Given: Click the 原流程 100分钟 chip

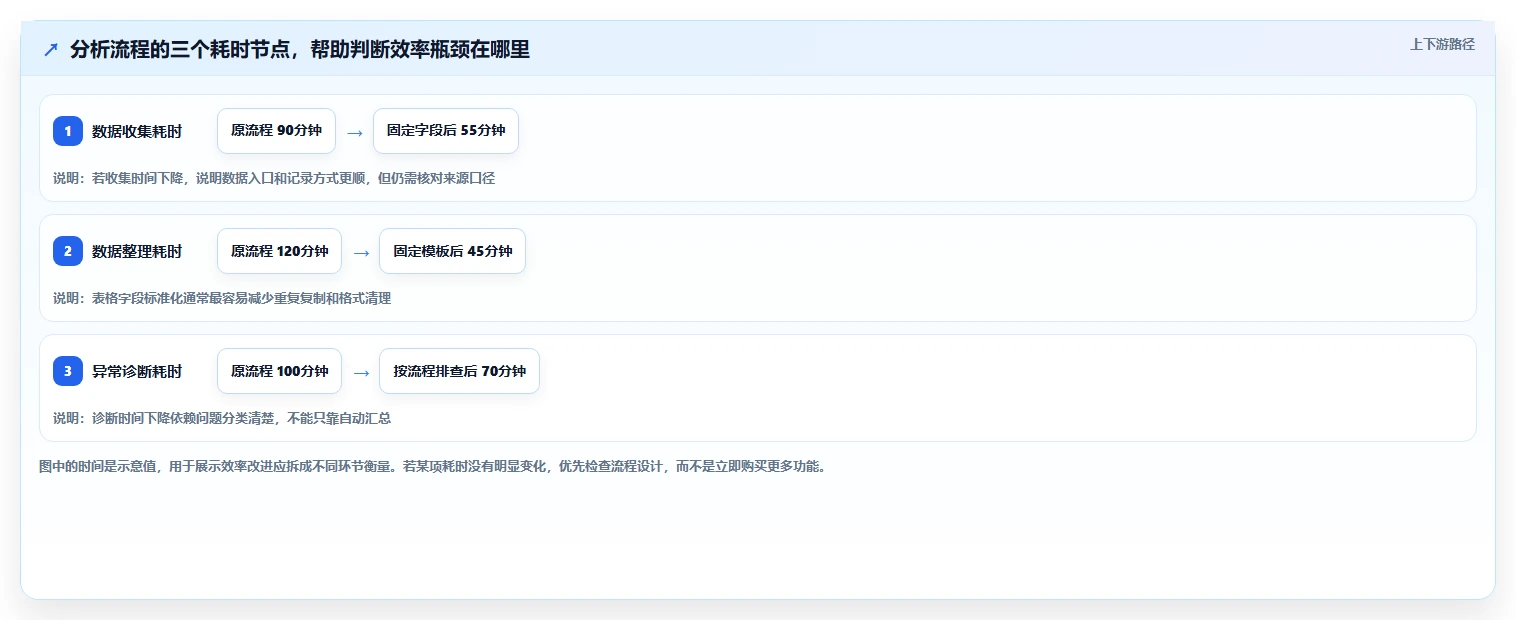Looking at the screenshot, I should 279,371.
